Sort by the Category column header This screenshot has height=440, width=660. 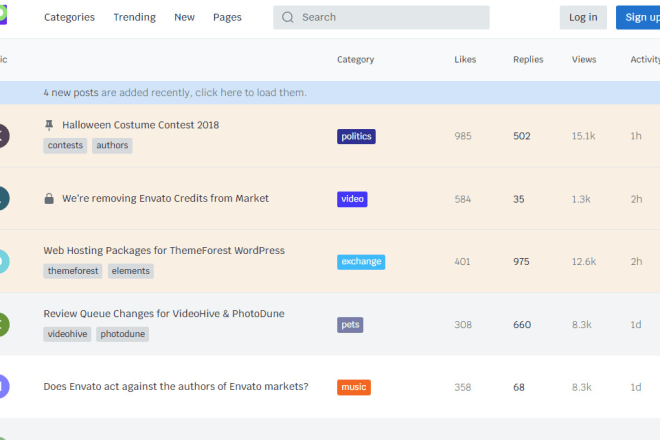355,60
